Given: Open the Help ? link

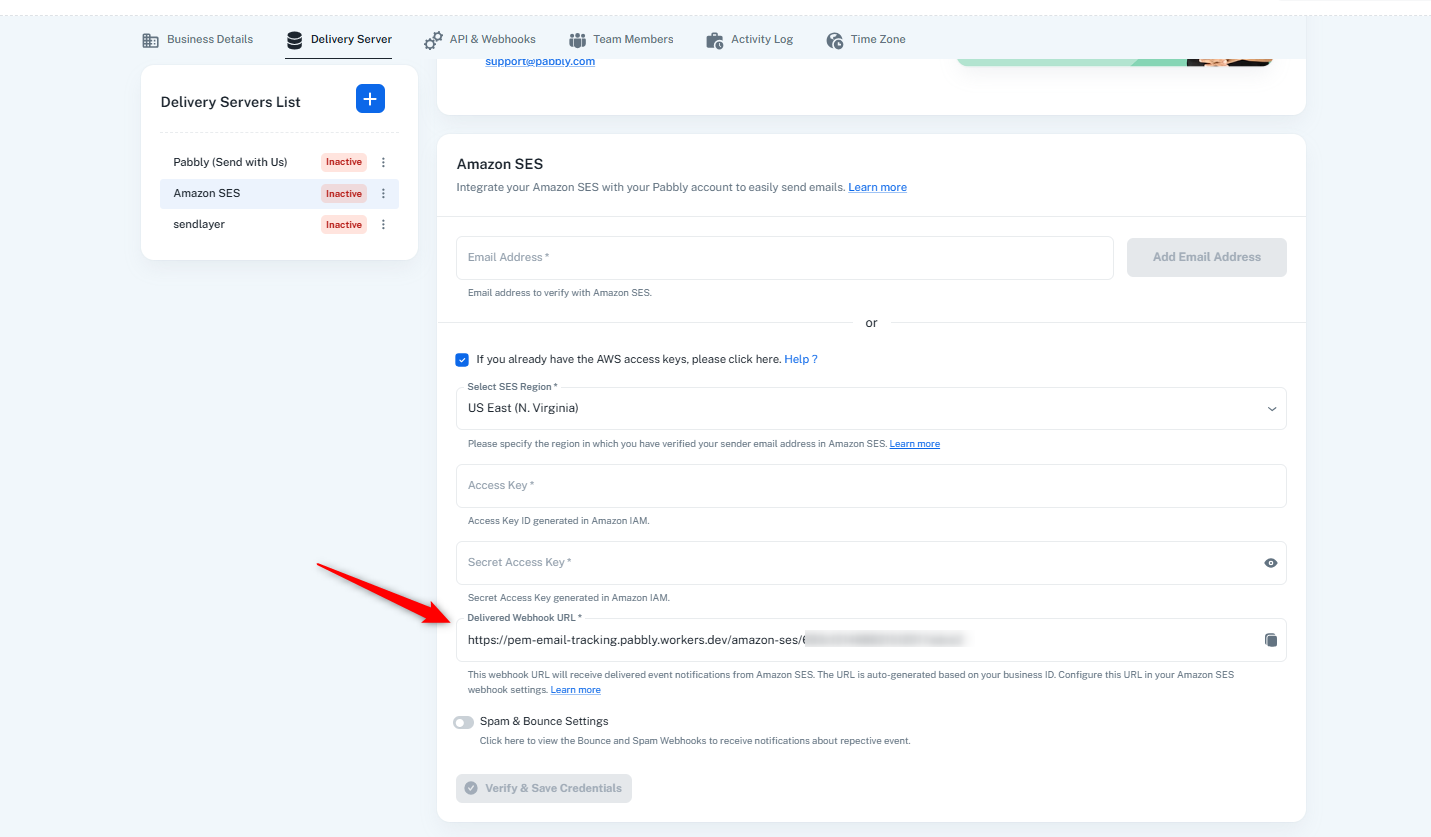Looking at the screenshot, I should click(800, 359).
